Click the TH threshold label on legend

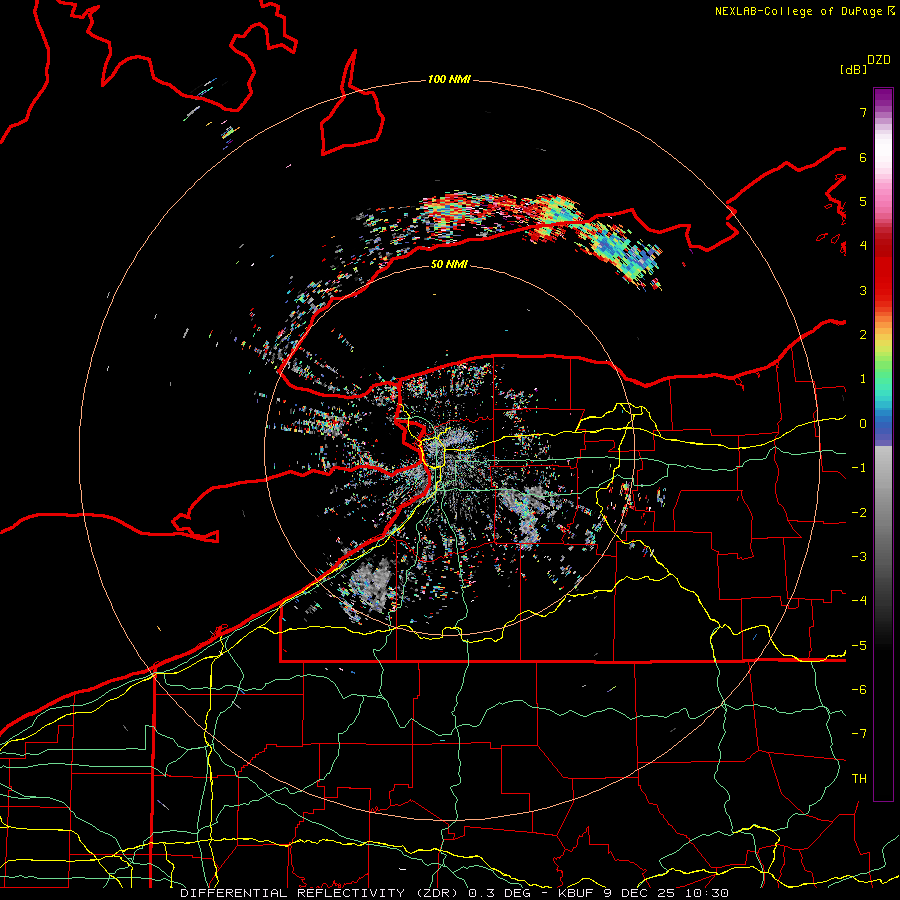click(859, 779)
